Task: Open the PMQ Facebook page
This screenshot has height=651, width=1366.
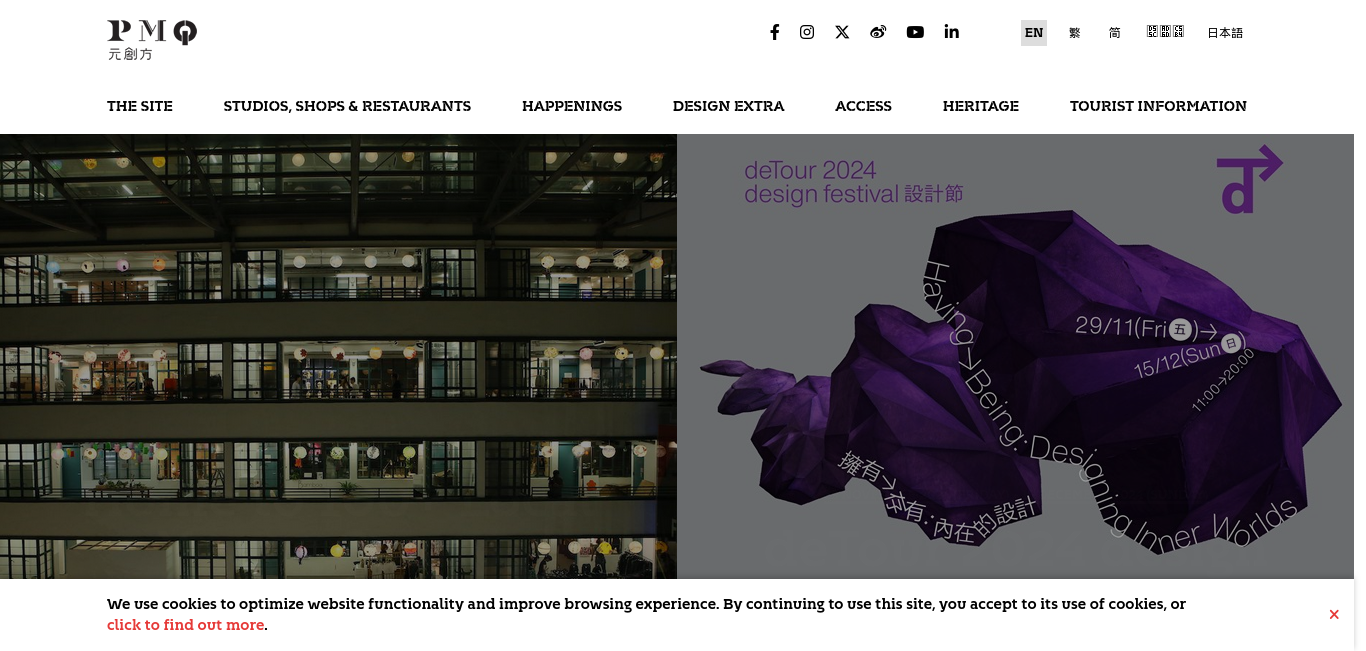Action: (774, 32)
